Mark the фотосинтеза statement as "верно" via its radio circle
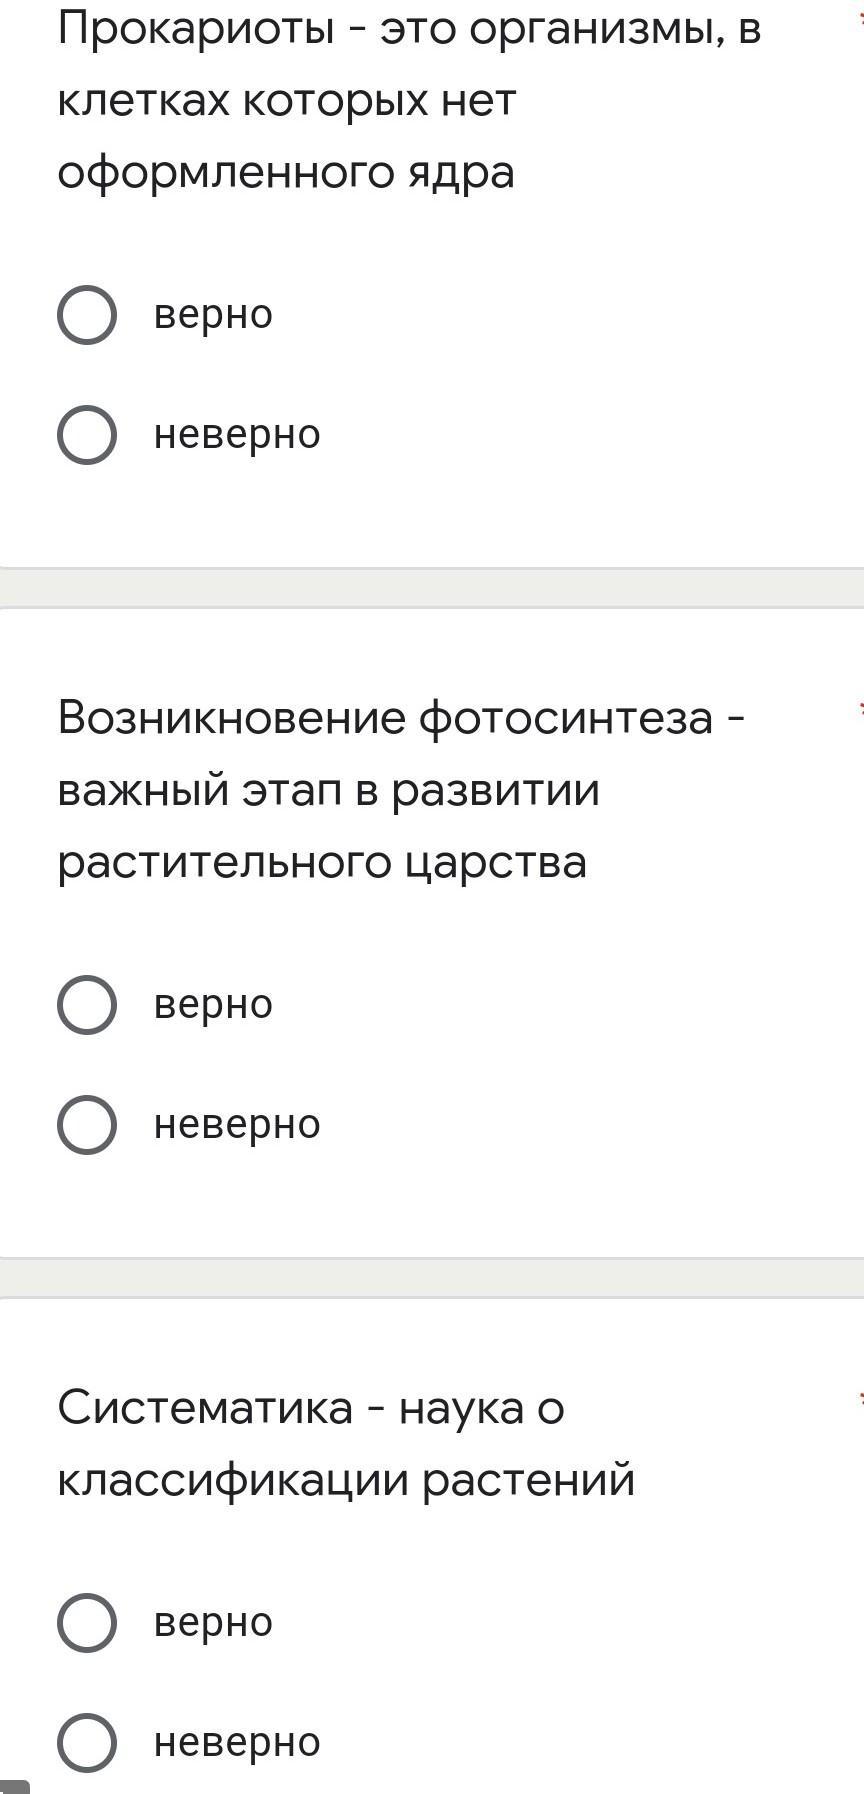 (87, 1005)
